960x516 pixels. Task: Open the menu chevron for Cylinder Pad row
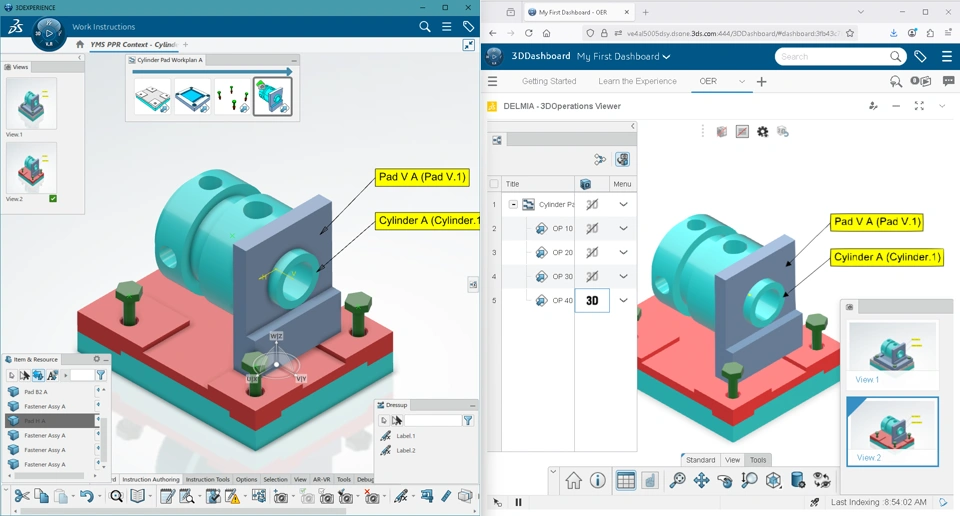[x=623, y=204]
